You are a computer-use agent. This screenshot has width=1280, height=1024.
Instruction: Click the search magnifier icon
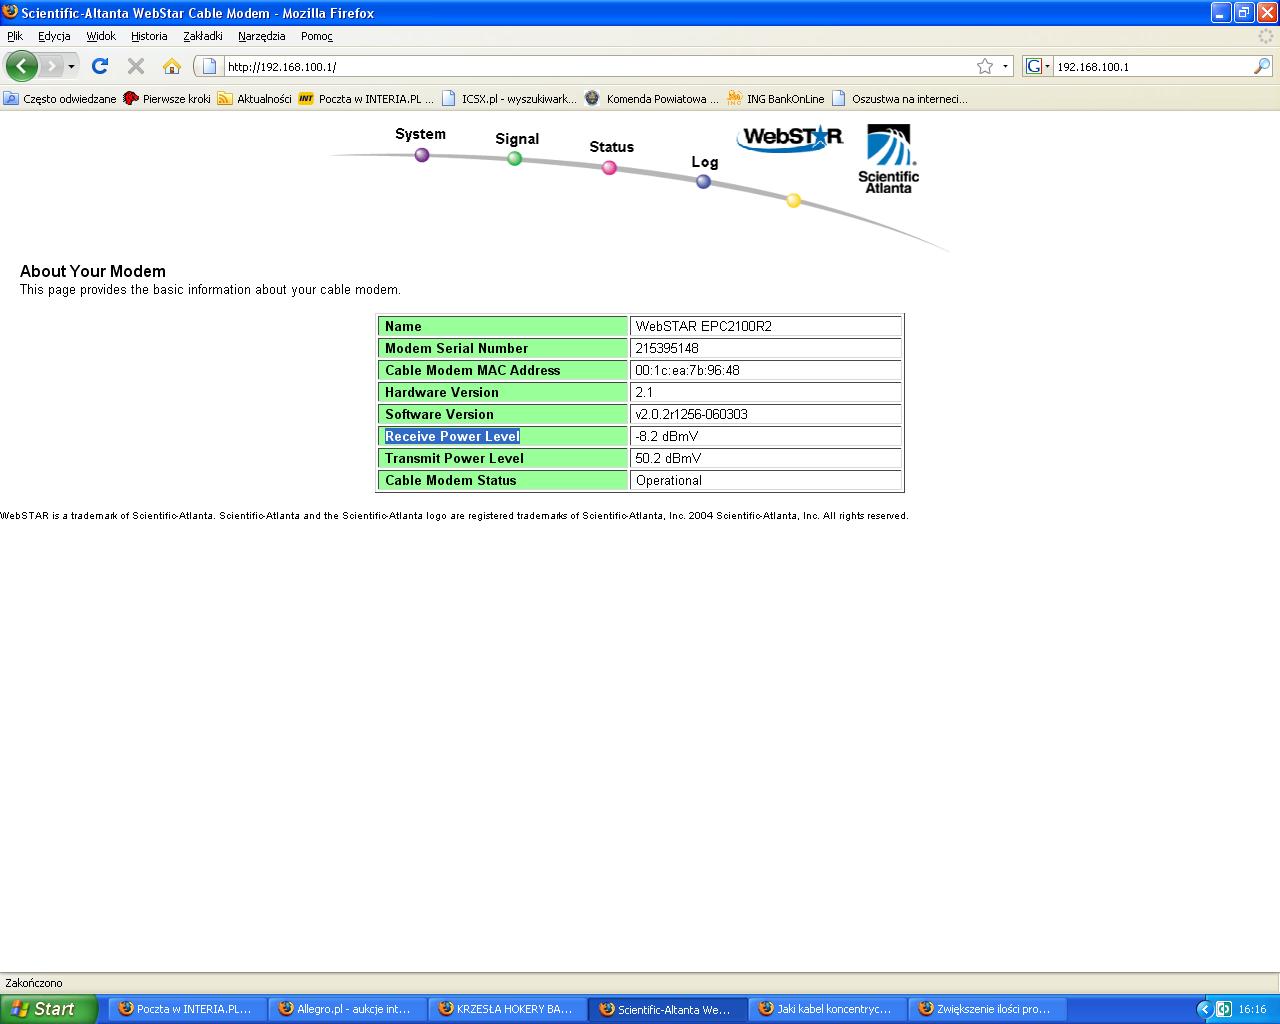pyautogui.click(x=1262, y=66)
